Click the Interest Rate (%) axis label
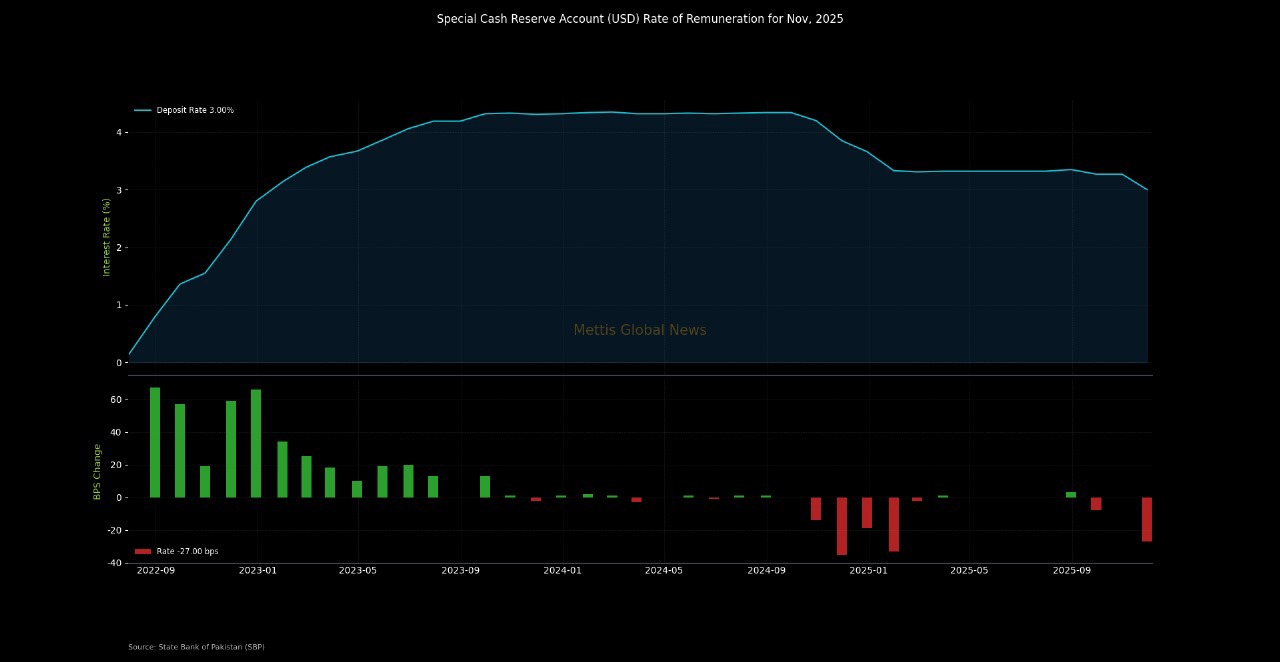 click(106, 237)
